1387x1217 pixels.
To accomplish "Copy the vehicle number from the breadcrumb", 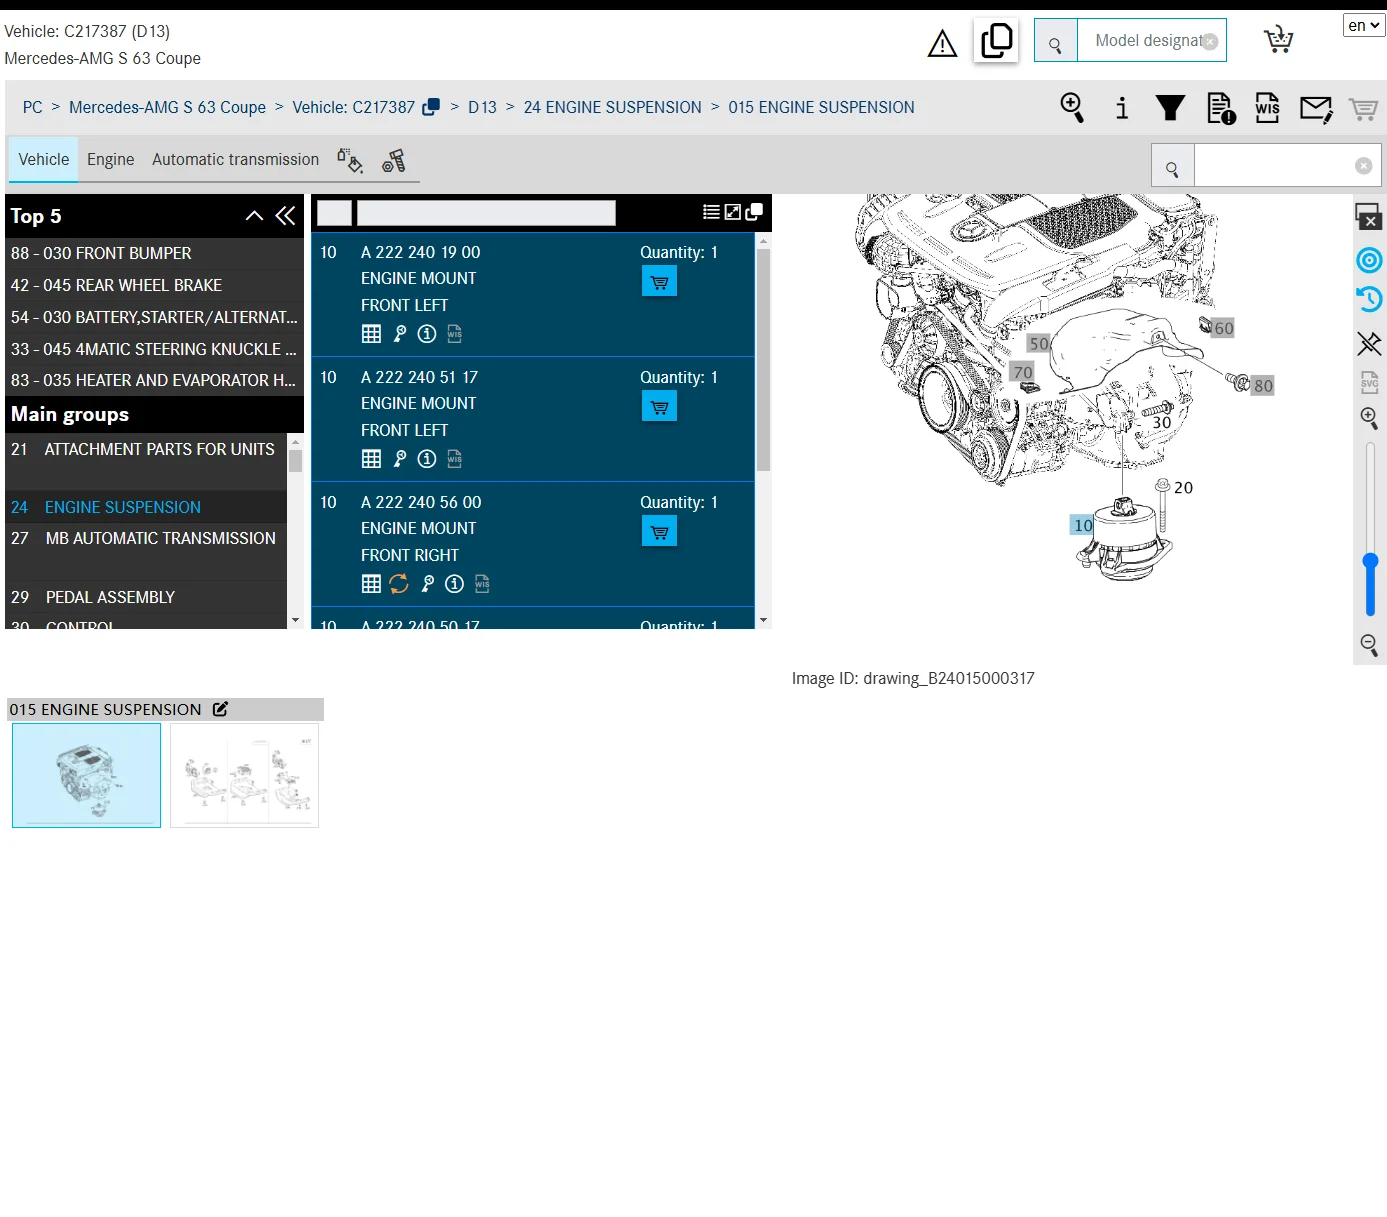I will [431, 107].
